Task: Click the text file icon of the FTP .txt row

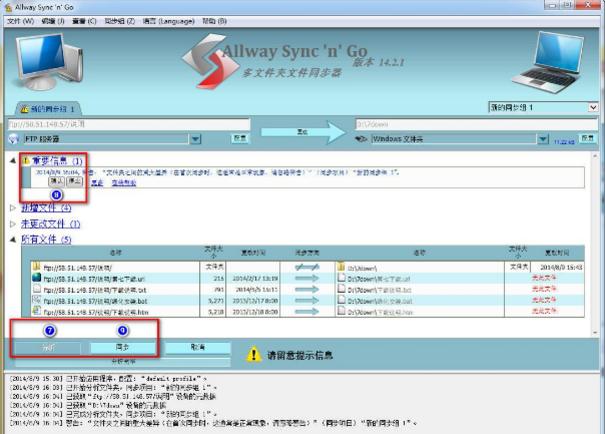Action: [37, 289]
